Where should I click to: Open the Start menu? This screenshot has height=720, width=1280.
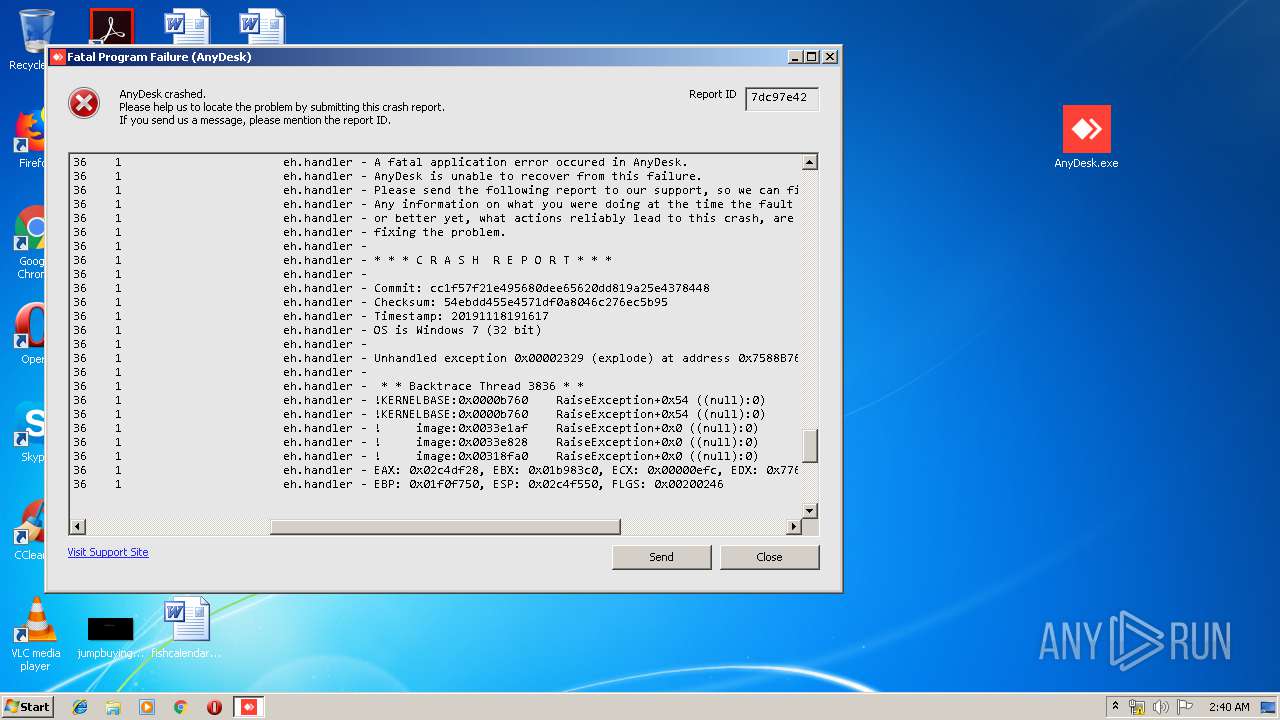27,707
